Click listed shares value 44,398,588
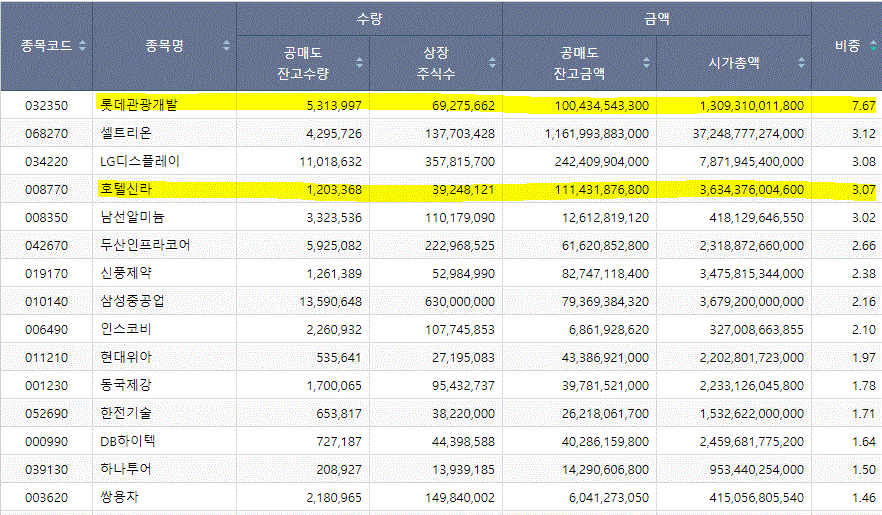 point(464,442)
